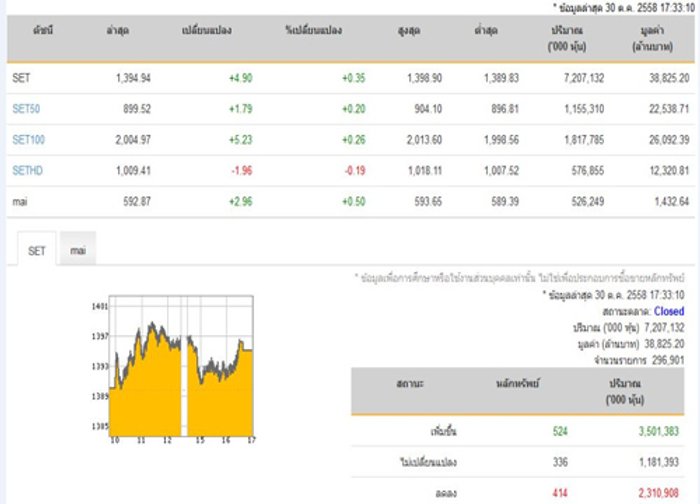Viewport: 700px width, 504px height.
Task: Select SET50 change value +1.79
Action: [241, 108]
